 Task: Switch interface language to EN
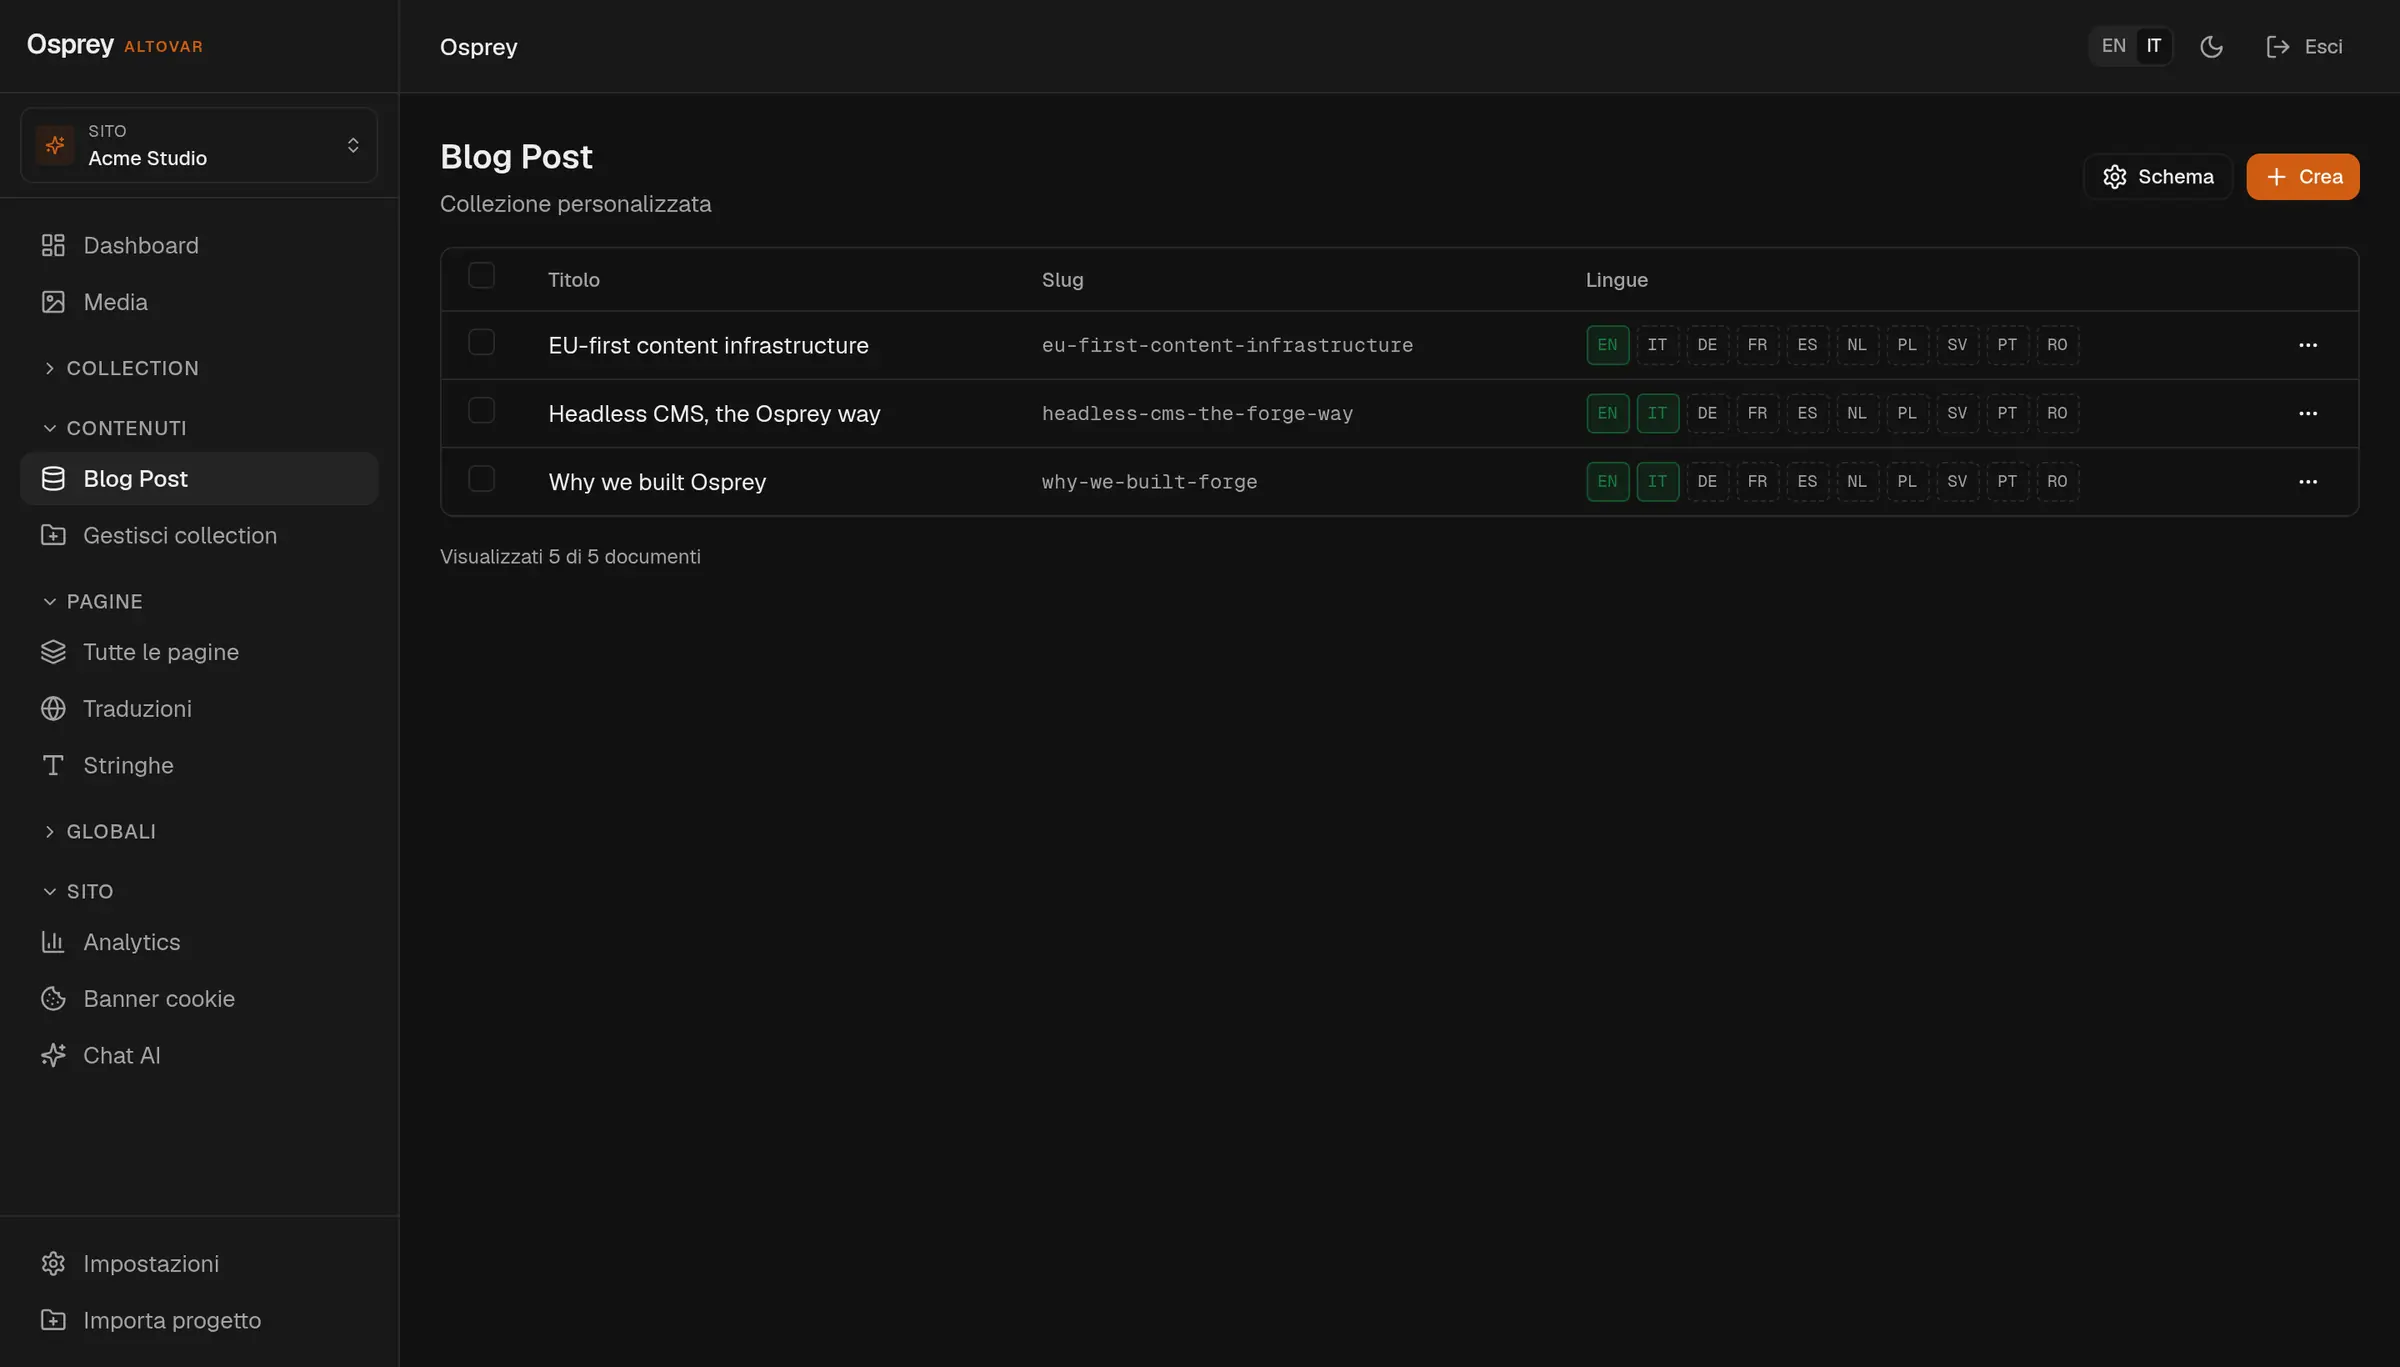tap(2113, 46)
